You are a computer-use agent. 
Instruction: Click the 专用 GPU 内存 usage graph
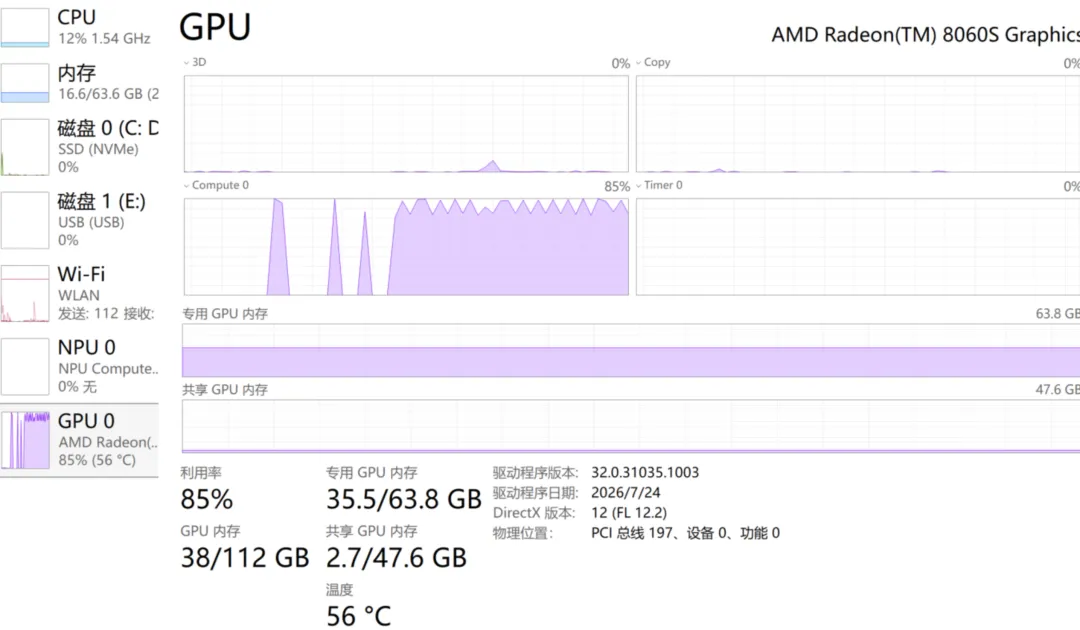631,350
